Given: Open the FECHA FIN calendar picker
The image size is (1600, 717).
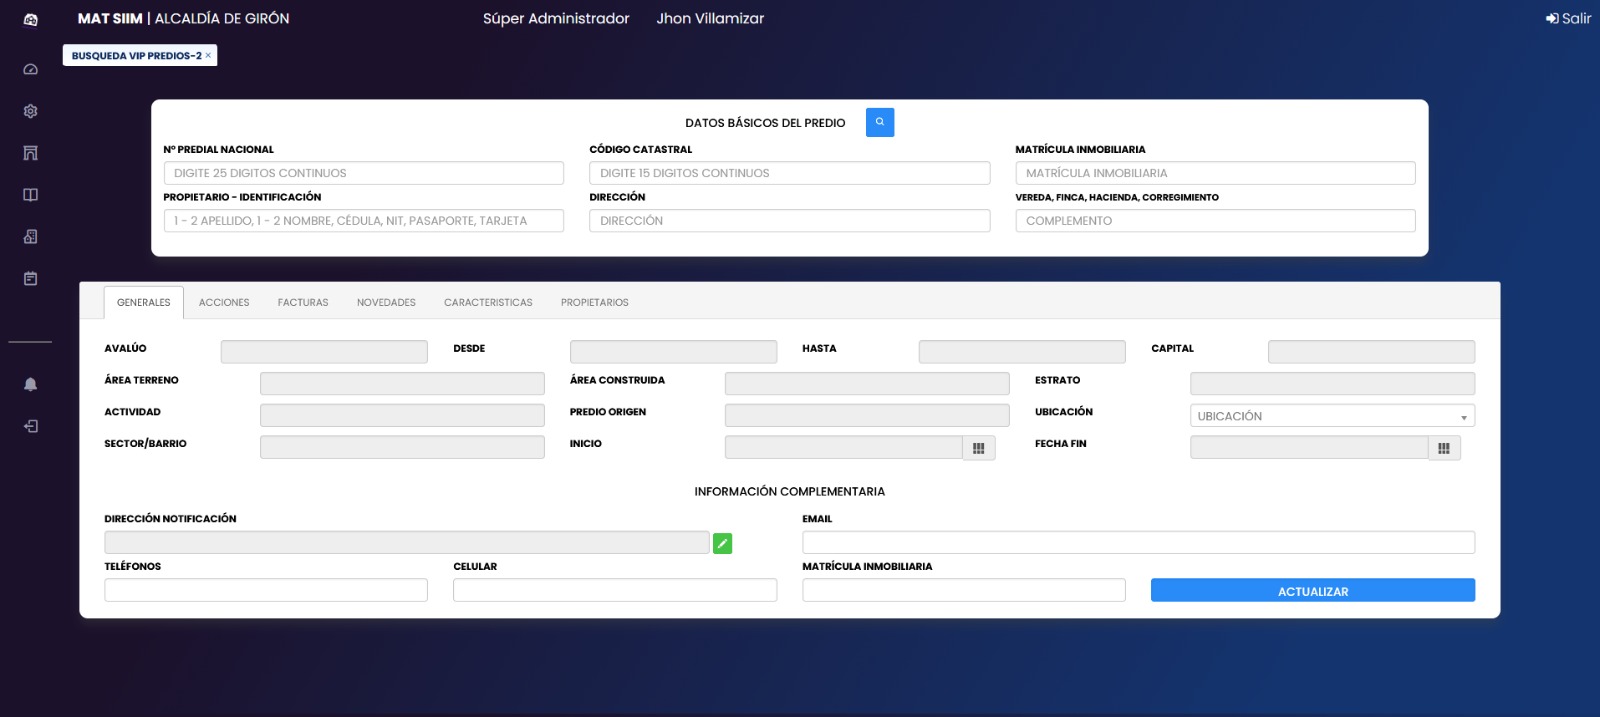Looking at the screenshot, I should coord(1443,448).
